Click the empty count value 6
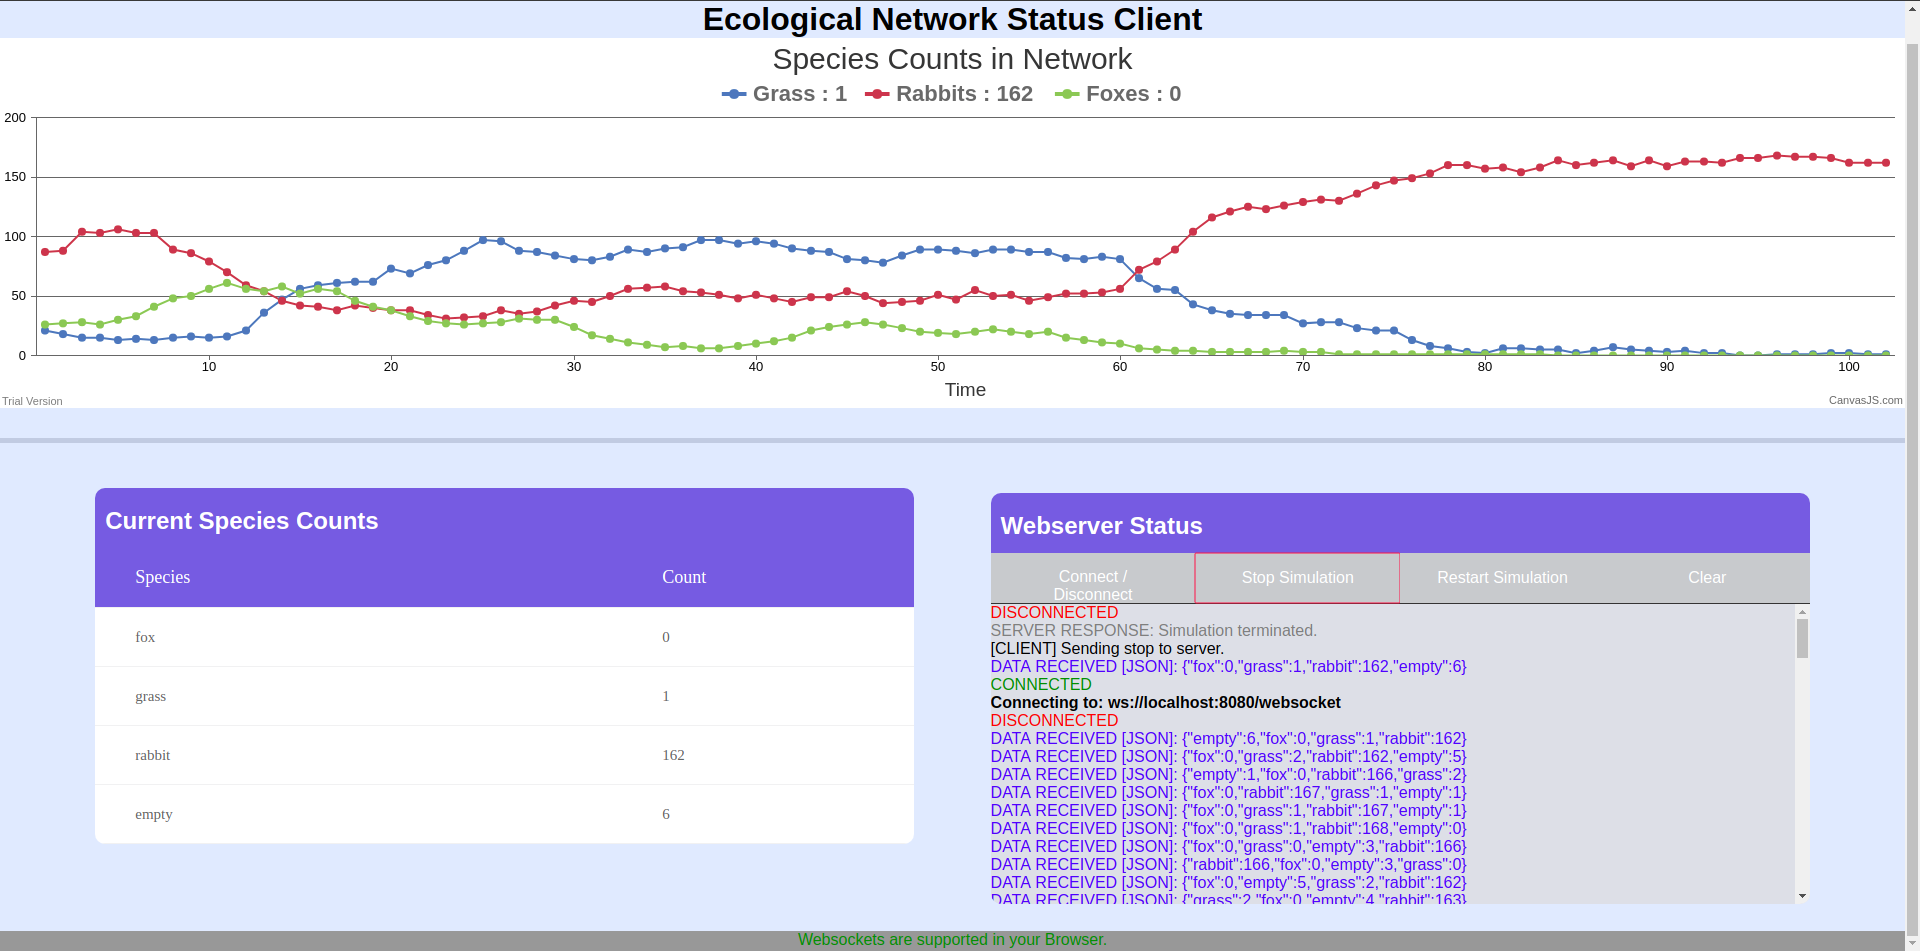This screenshot has height=951, width=1920. [x=666, y=814]
